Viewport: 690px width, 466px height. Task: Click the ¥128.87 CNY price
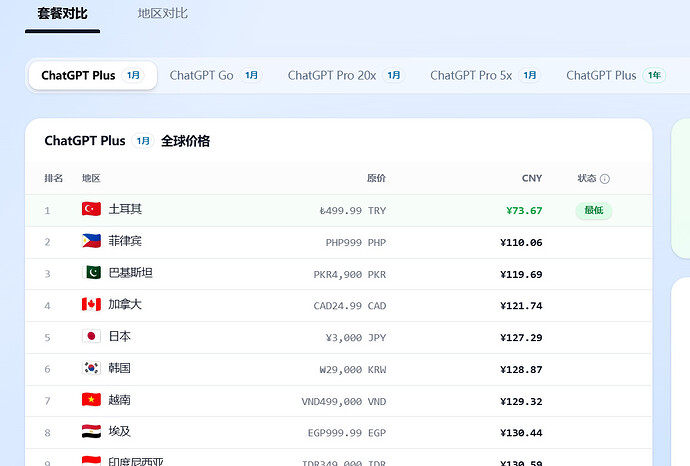tap(521, 370)
